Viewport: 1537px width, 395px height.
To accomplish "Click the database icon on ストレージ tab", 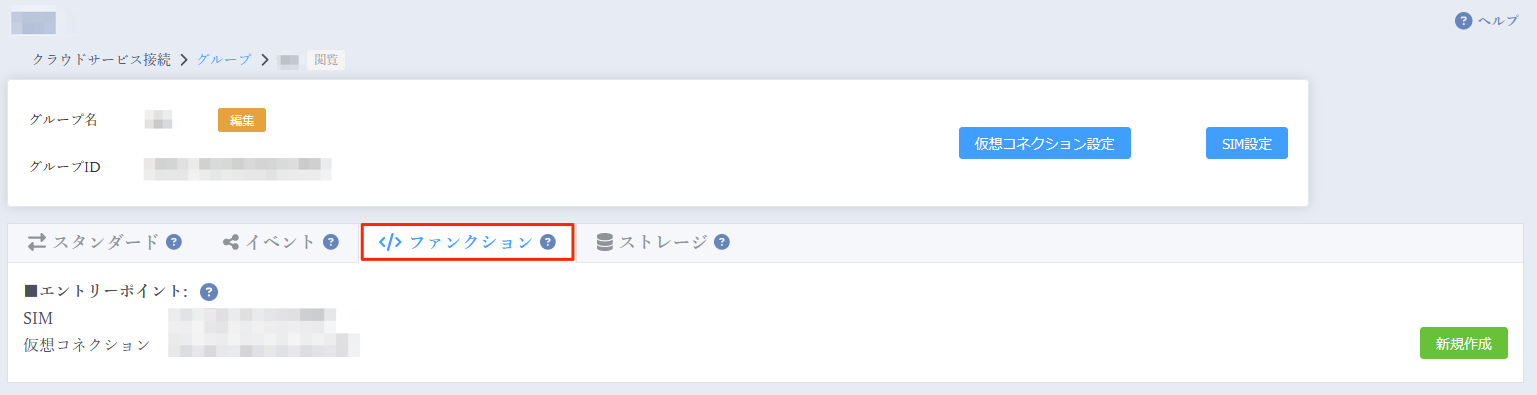I will [604, 242].
